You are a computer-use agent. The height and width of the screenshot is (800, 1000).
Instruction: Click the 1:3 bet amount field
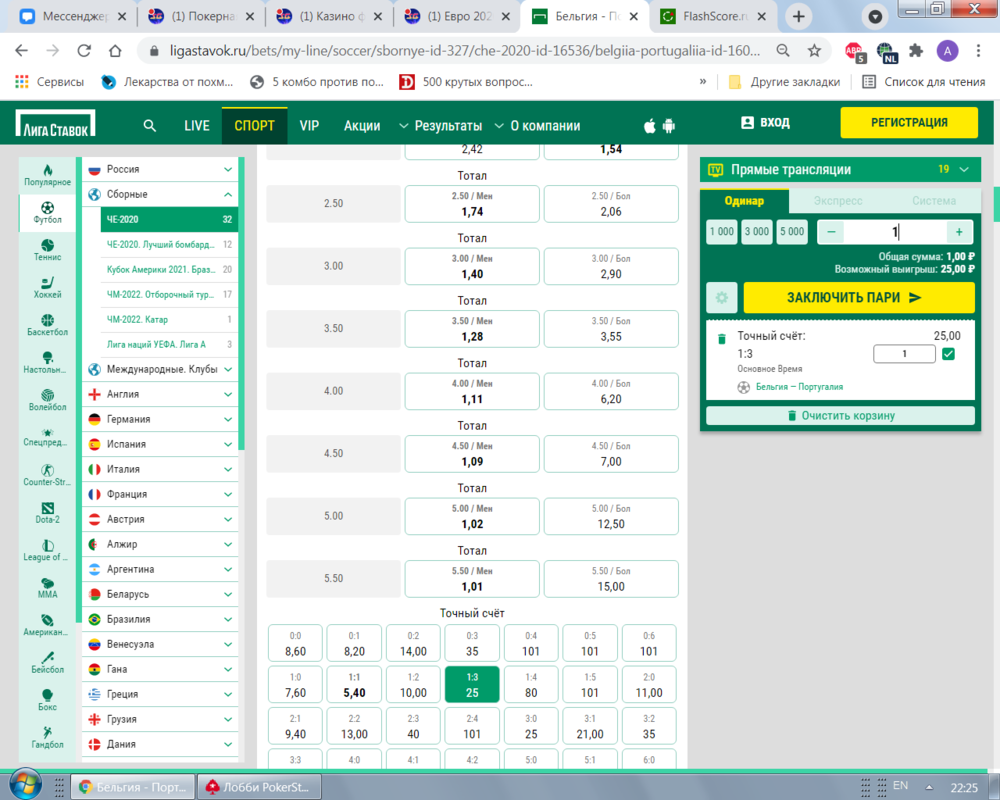(x=904, y=354)
